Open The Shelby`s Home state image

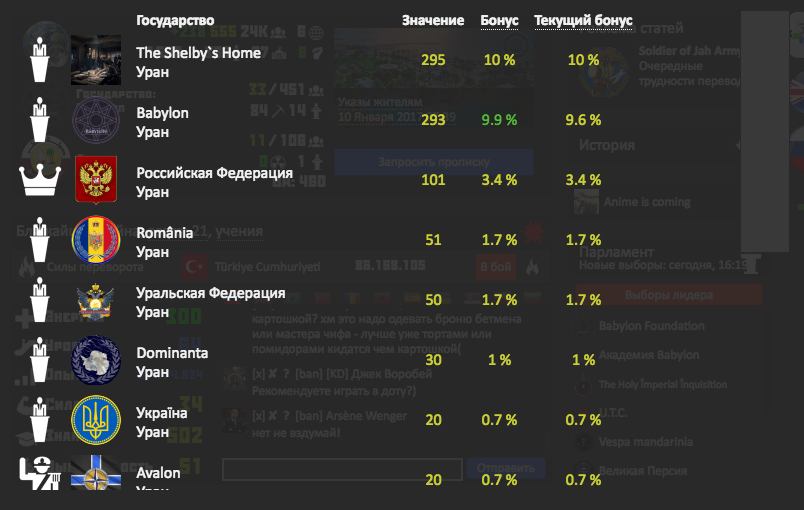click(96, 60)
